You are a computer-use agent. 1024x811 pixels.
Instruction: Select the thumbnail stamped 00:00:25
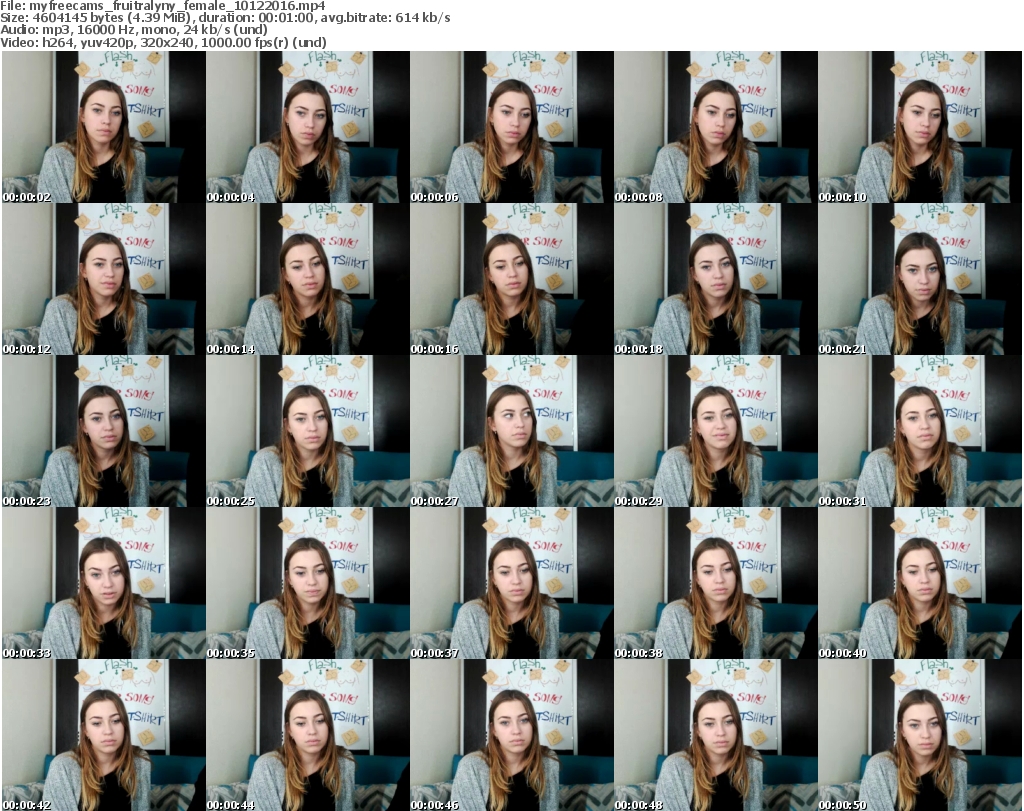[308, 431]
